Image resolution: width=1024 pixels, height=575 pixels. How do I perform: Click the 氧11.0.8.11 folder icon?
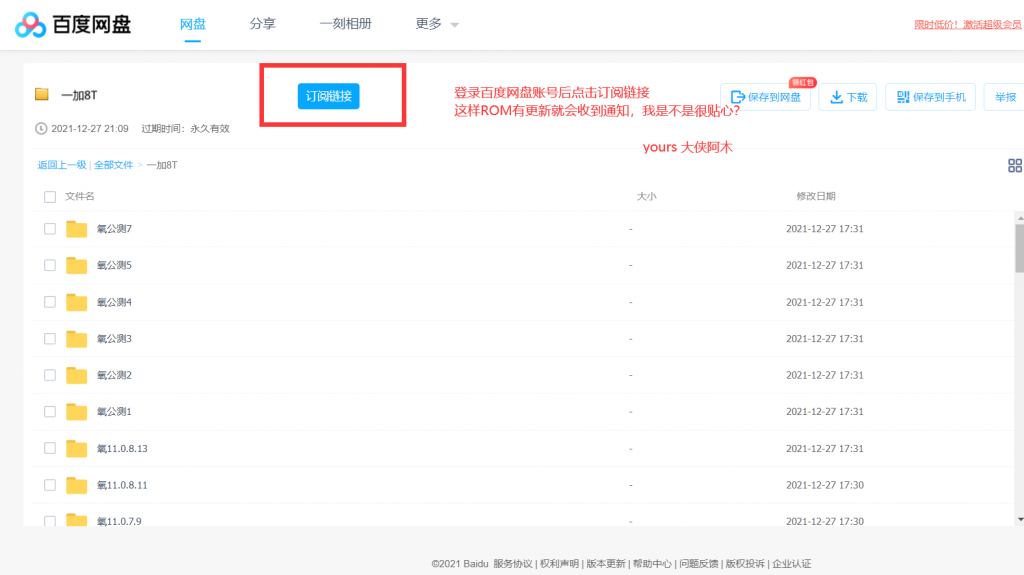tap(76, 485)
